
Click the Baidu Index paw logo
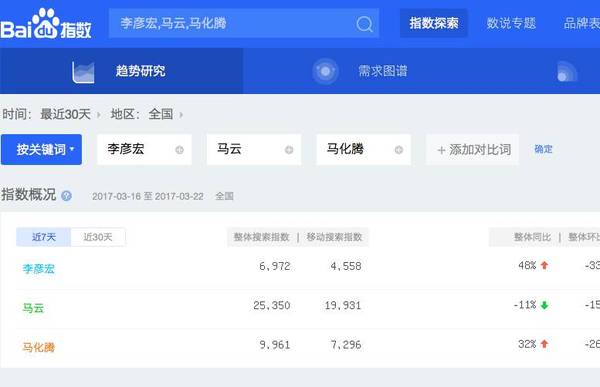pos(46,24)
